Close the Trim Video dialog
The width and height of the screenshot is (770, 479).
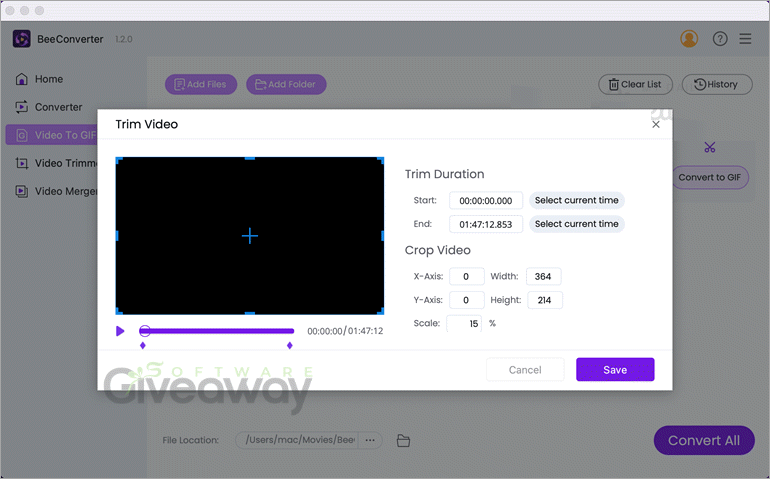656,124
